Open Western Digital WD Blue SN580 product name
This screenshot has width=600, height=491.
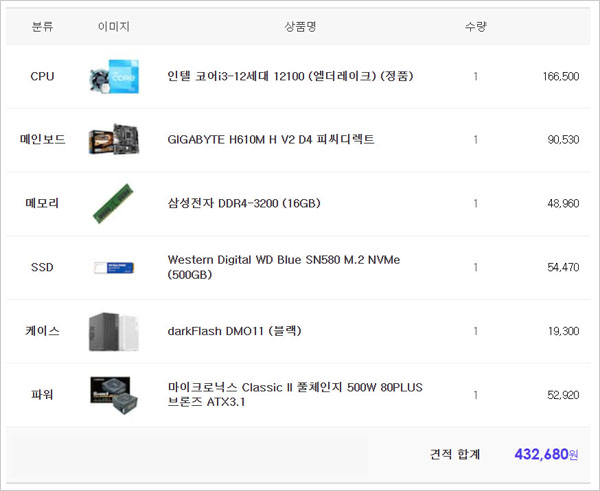(284, 260)
